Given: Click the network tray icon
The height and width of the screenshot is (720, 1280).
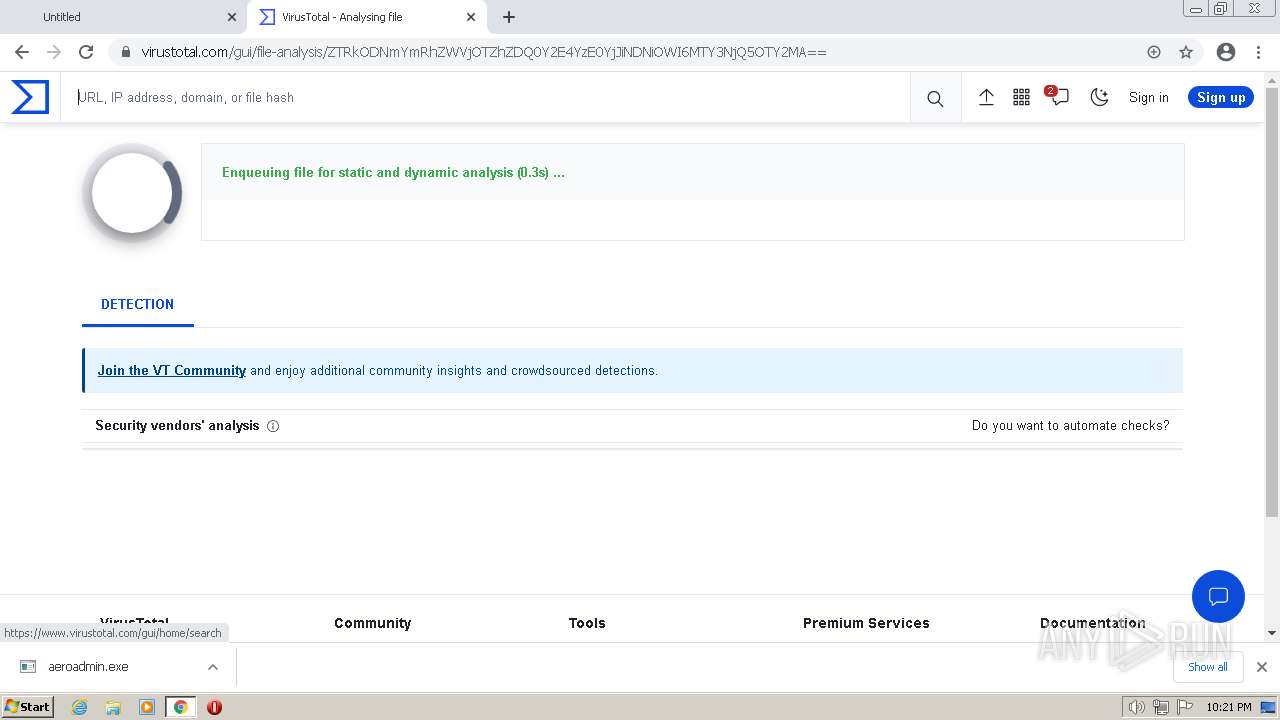Looking at the screenshot, I should click(x=1160, y=707).
